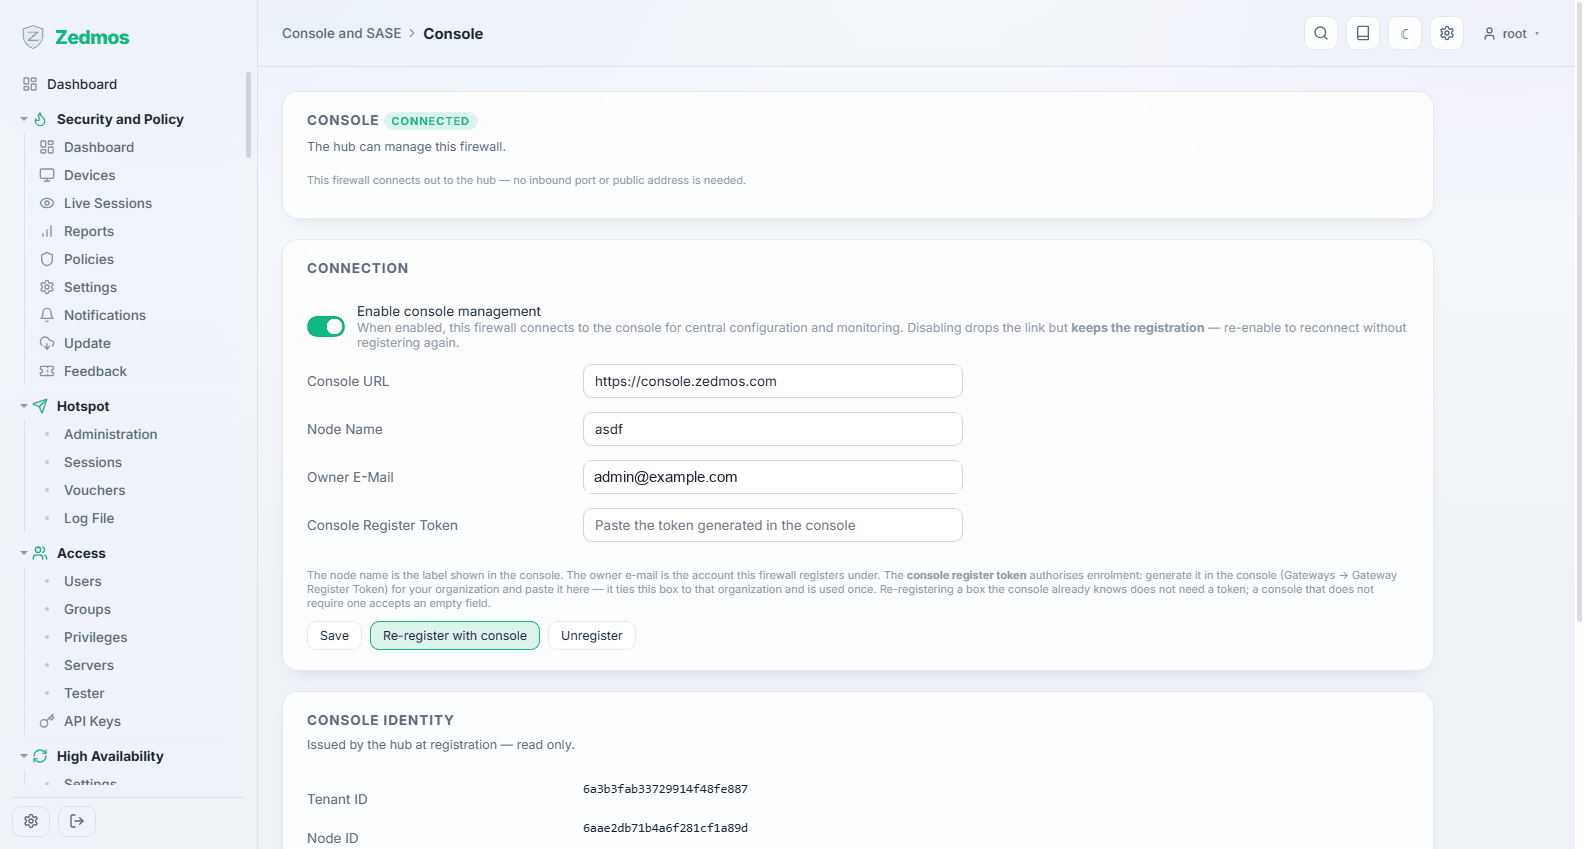Click the CONNECTED status badge
This screenshot has width=1584, height=849.
[x=430, y=121]
